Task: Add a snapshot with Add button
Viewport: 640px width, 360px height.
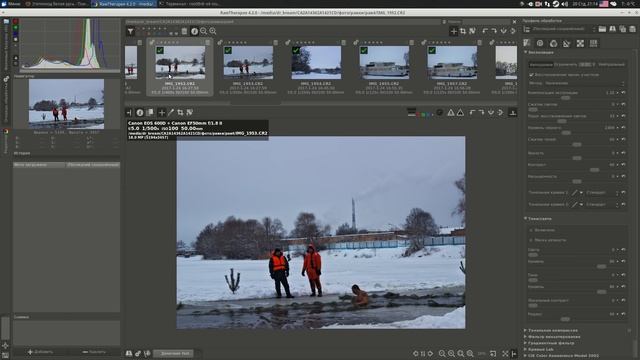Action: tap(40, 352)
